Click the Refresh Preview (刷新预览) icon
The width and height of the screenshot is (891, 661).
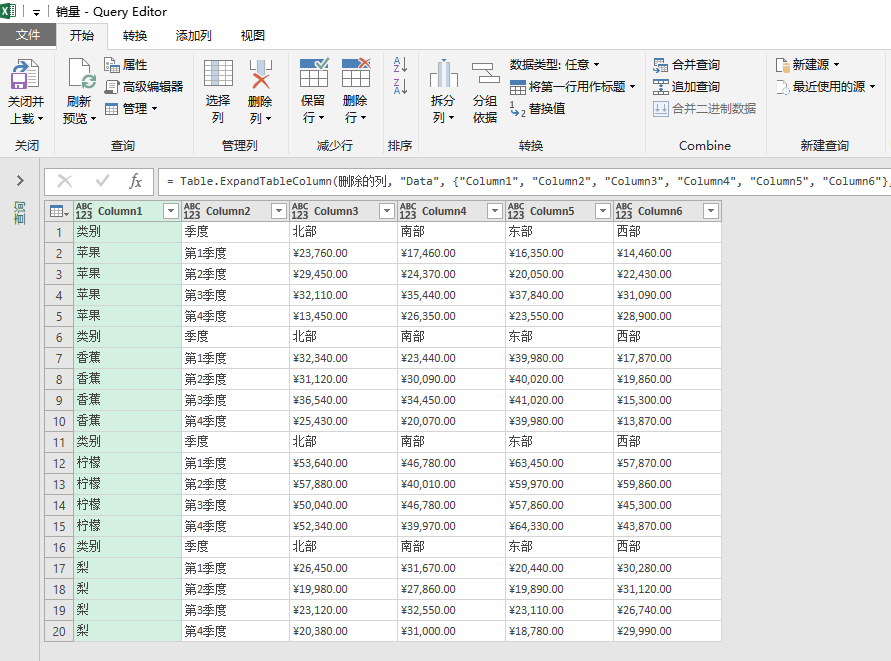click(x=81, y=75)
